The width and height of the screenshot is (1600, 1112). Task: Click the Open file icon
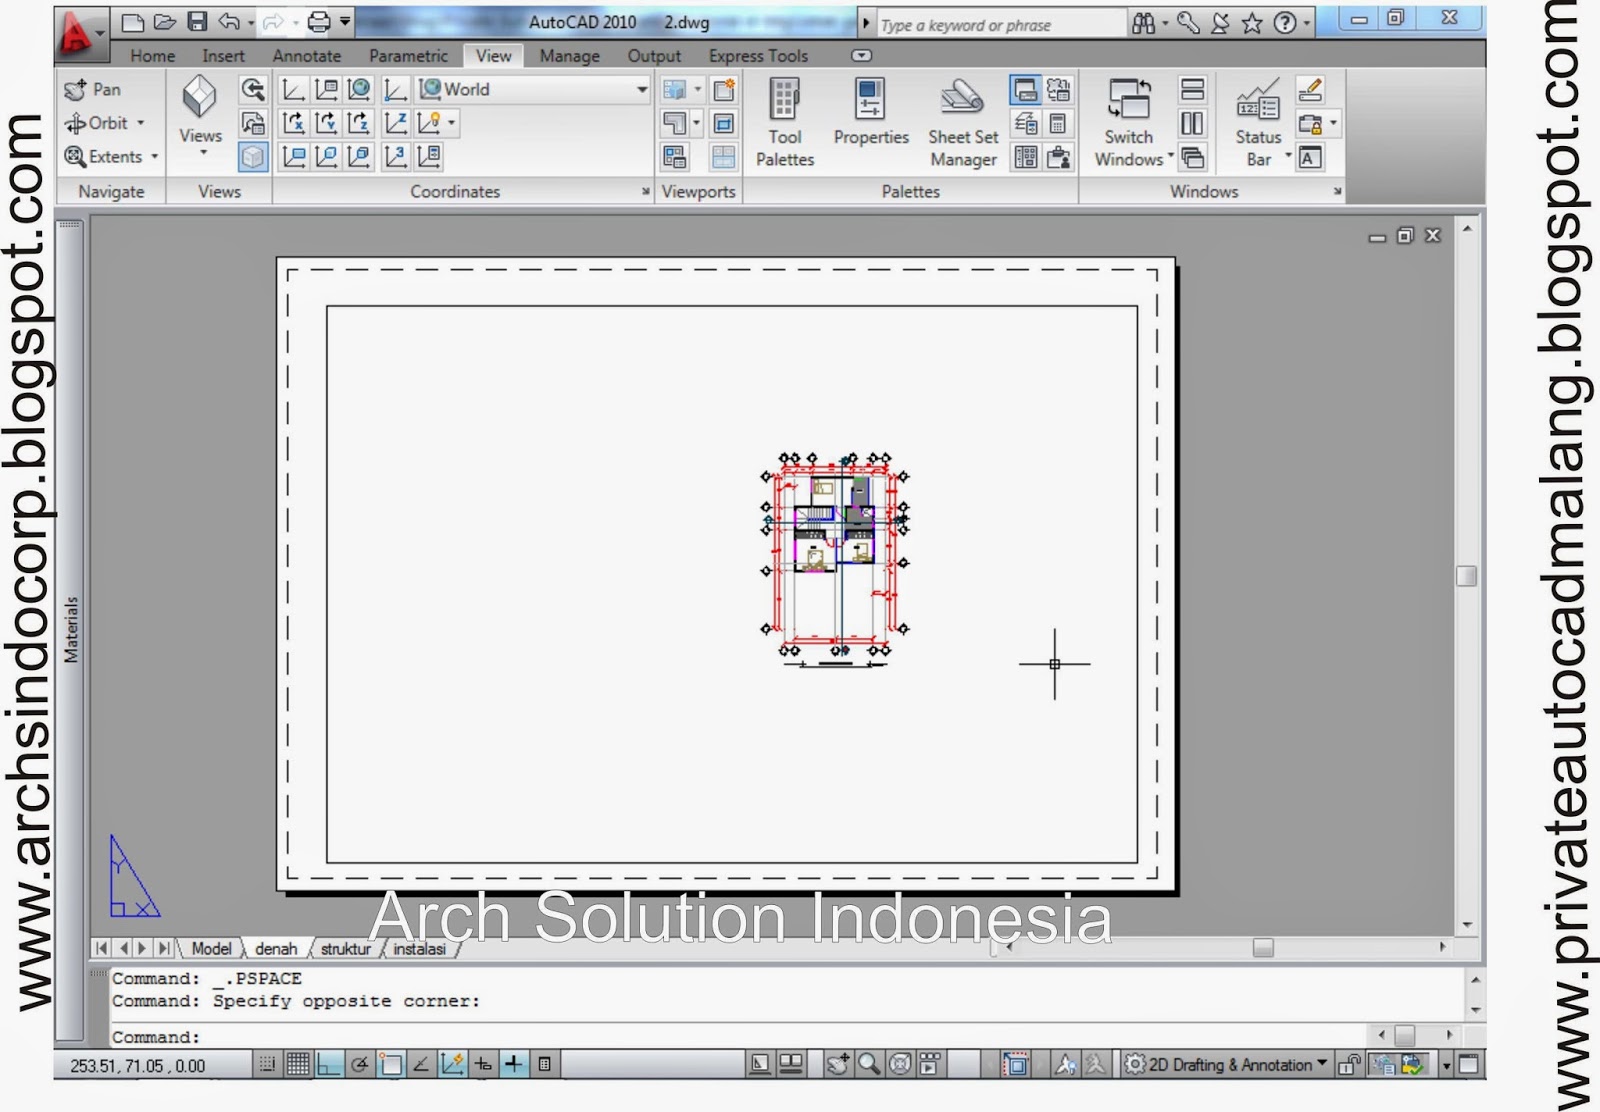(165, 21)
